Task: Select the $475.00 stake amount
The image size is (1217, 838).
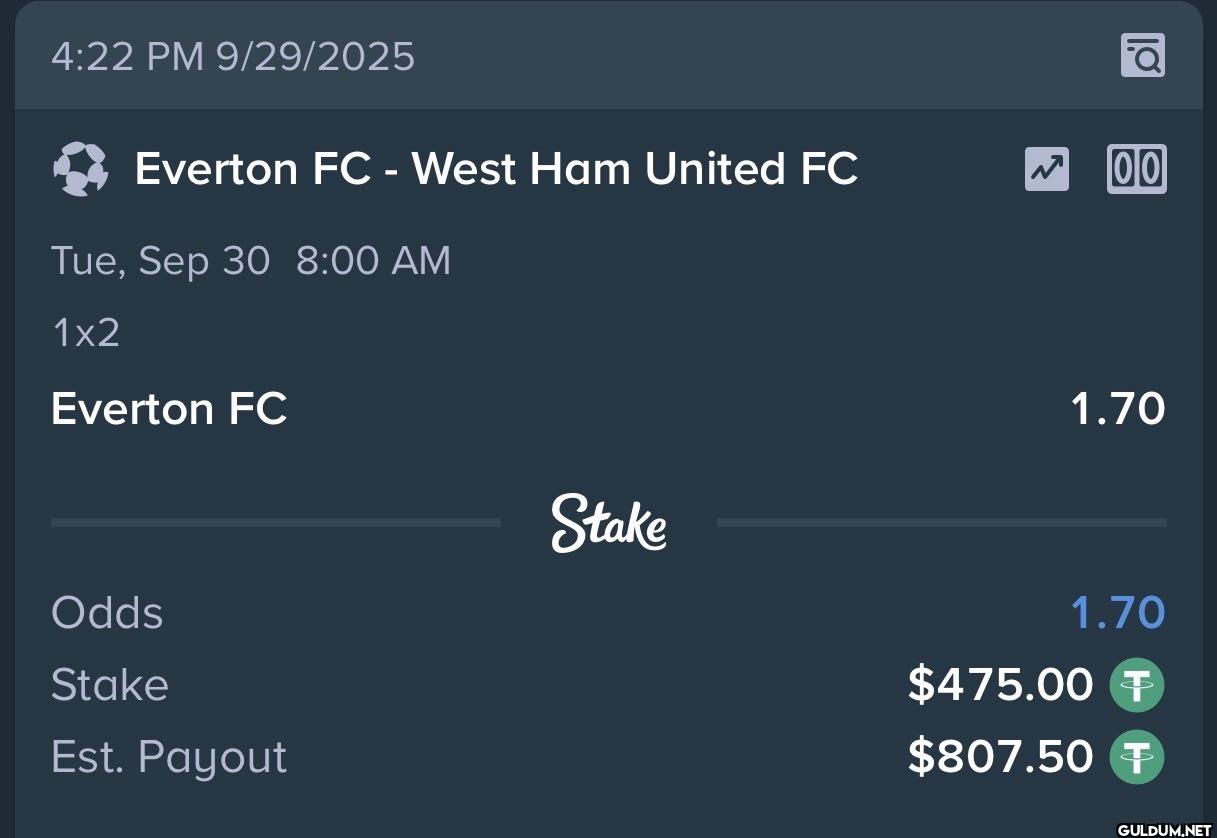Action: pyautogui.click(x=1000, y=685)
